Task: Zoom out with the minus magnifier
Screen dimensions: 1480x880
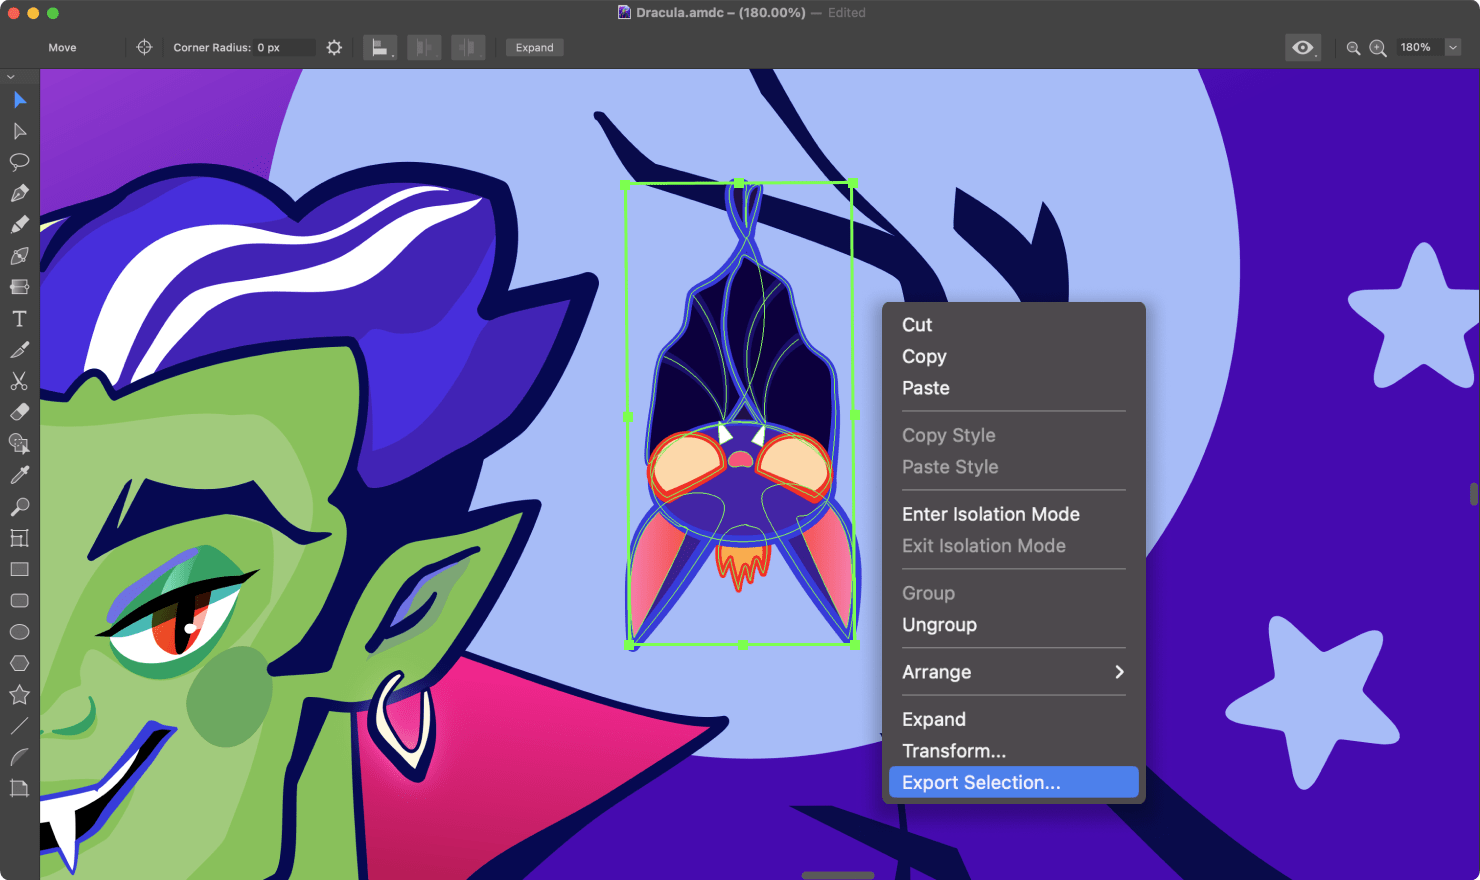Action: tap(1353, 47)
